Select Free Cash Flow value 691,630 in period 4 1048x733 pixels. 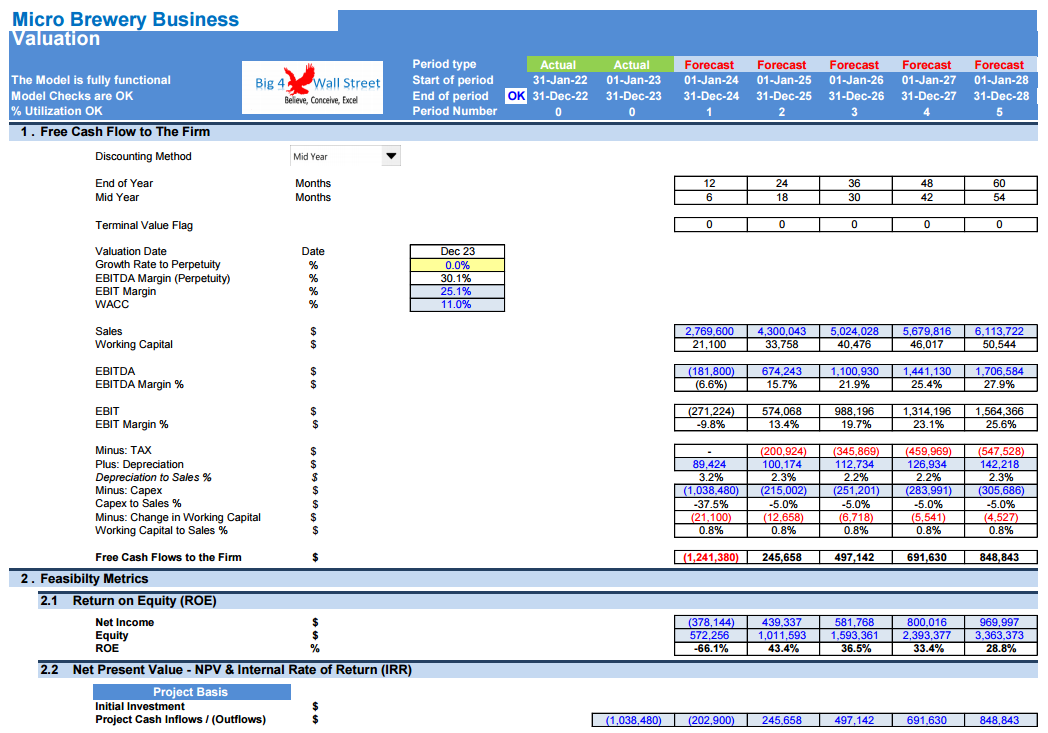coord(928,557)
